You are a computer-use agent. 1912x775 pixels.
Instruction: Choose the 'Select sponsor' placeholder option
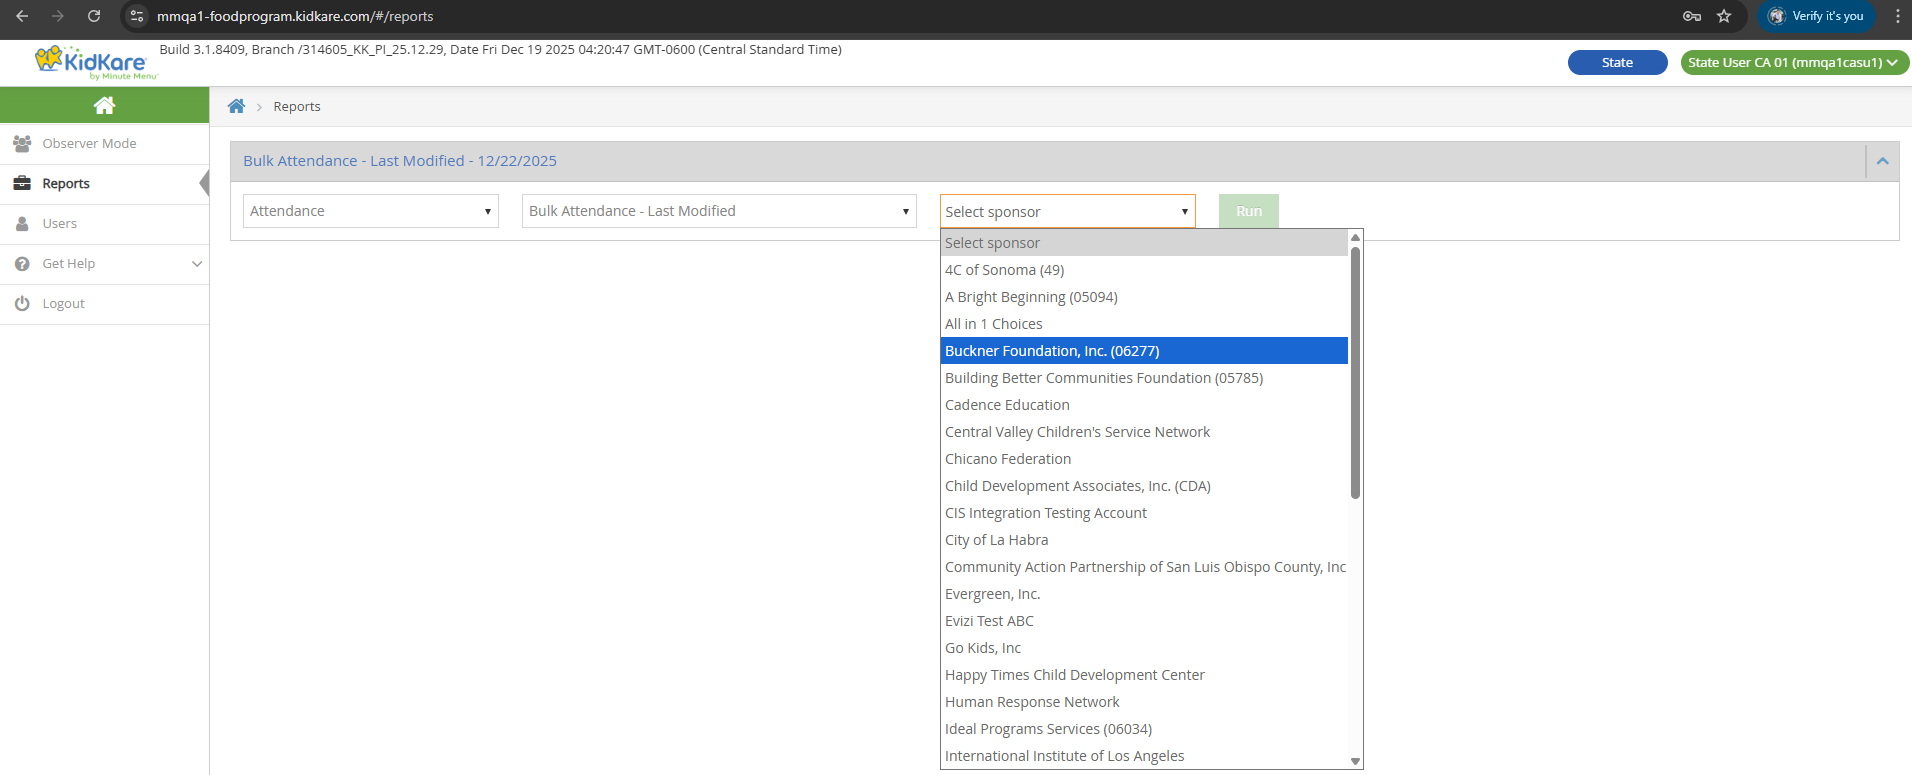pyautogui.click(x=1144, y=243)
